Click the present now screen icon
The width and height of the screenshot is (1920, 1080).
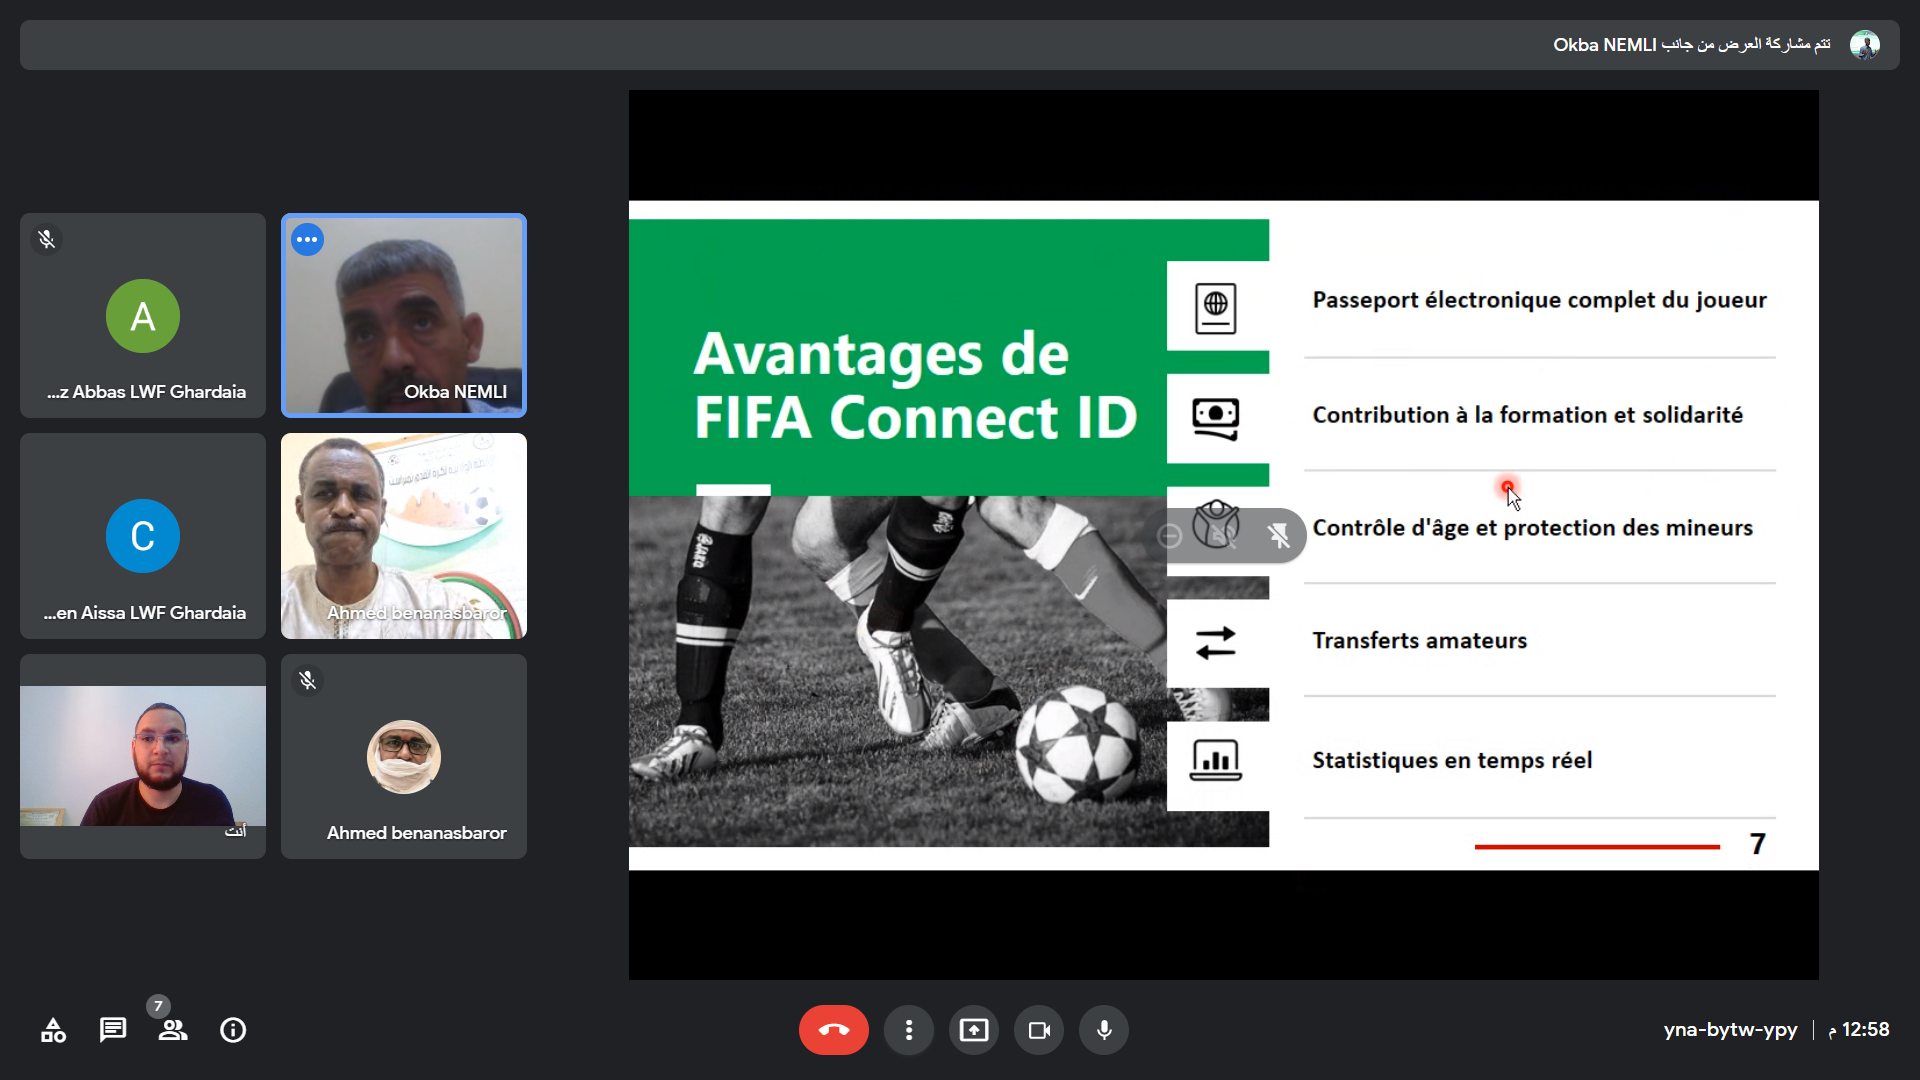973,1030
